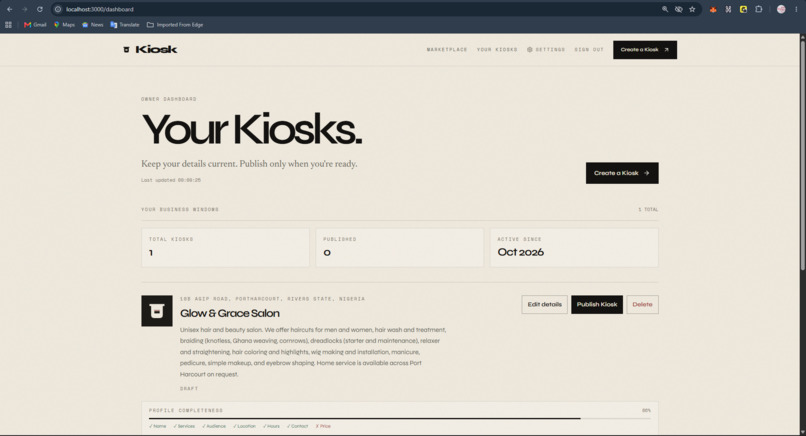
Task: Click the Published stat card
Action: point(399,248)
